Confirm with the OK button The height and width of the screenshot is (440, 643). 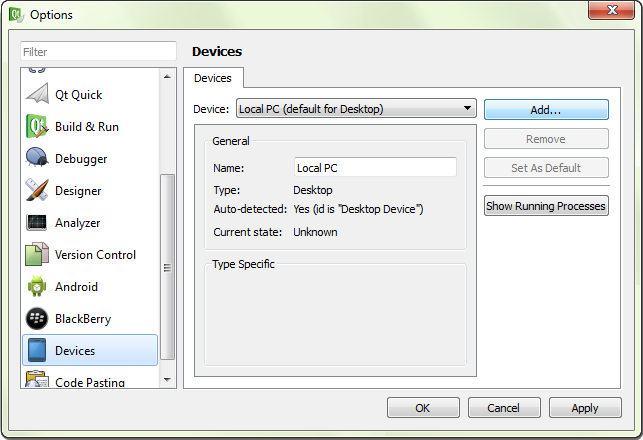point(423,408)
